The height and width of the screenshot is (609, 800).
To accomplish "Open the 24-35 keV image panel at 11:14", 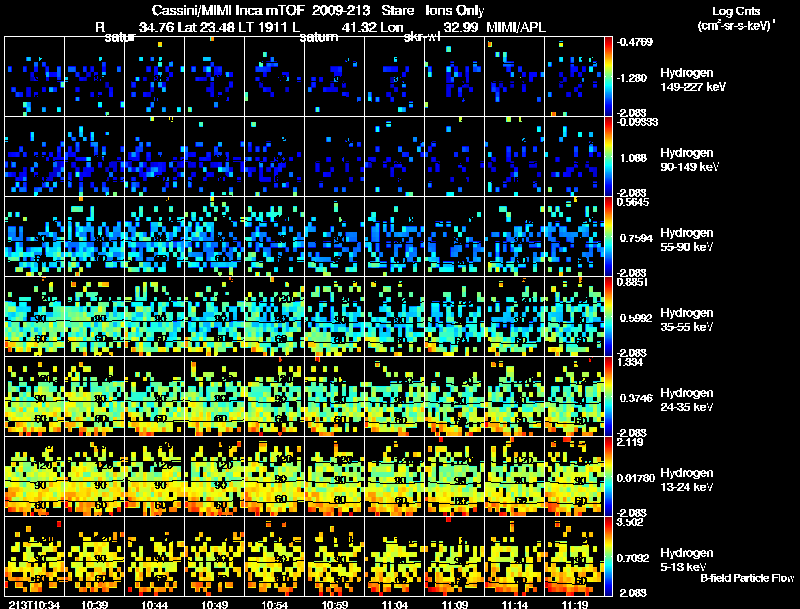I will point(514,396).
